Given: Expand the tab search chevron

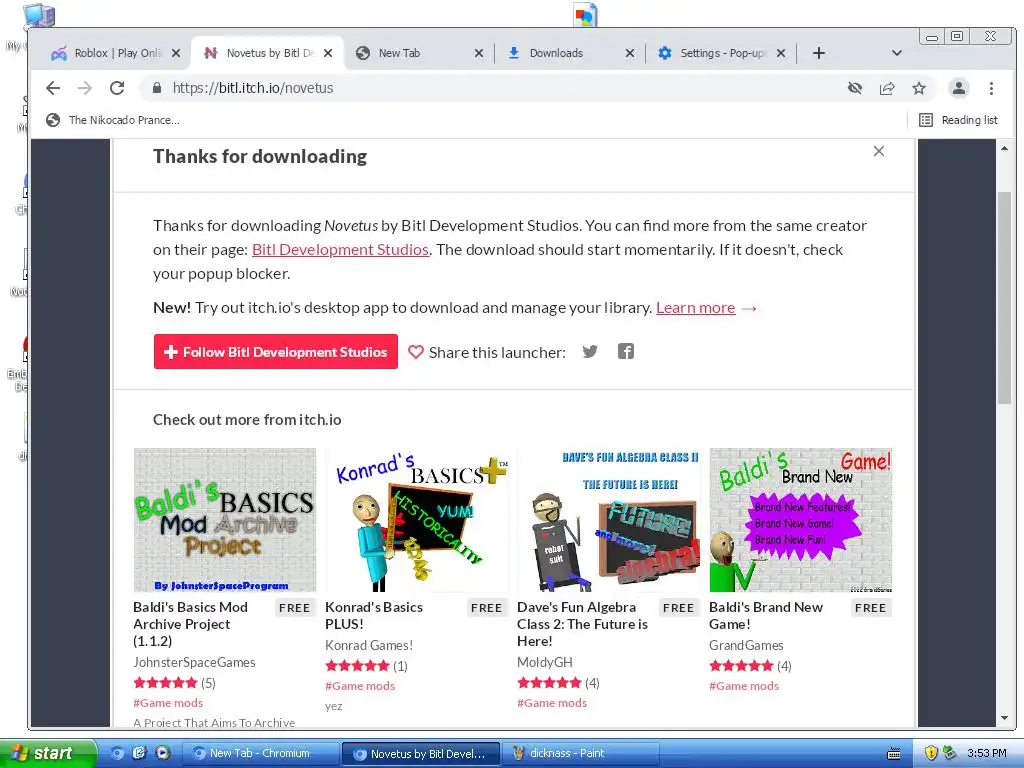Looking at the screenshot, I should click(x=897, y=53).
